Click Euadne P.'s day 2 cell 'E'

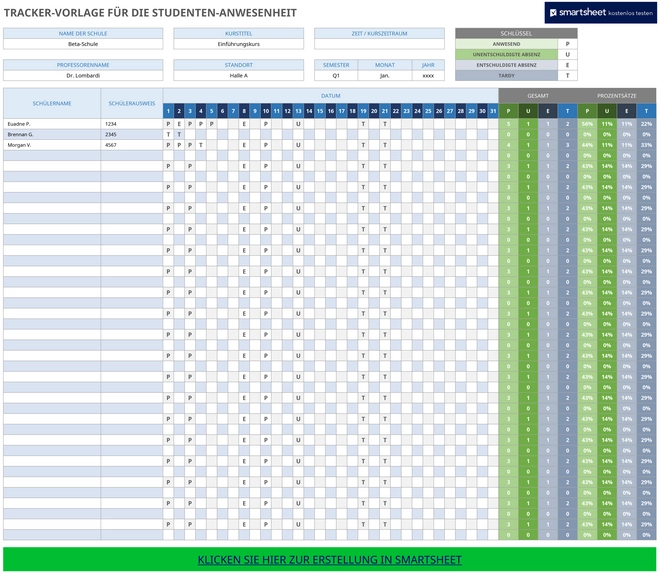coord(179,124)
